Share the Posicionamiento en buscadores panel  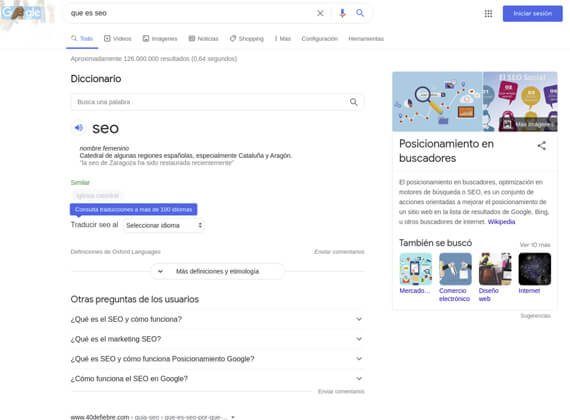541,146
